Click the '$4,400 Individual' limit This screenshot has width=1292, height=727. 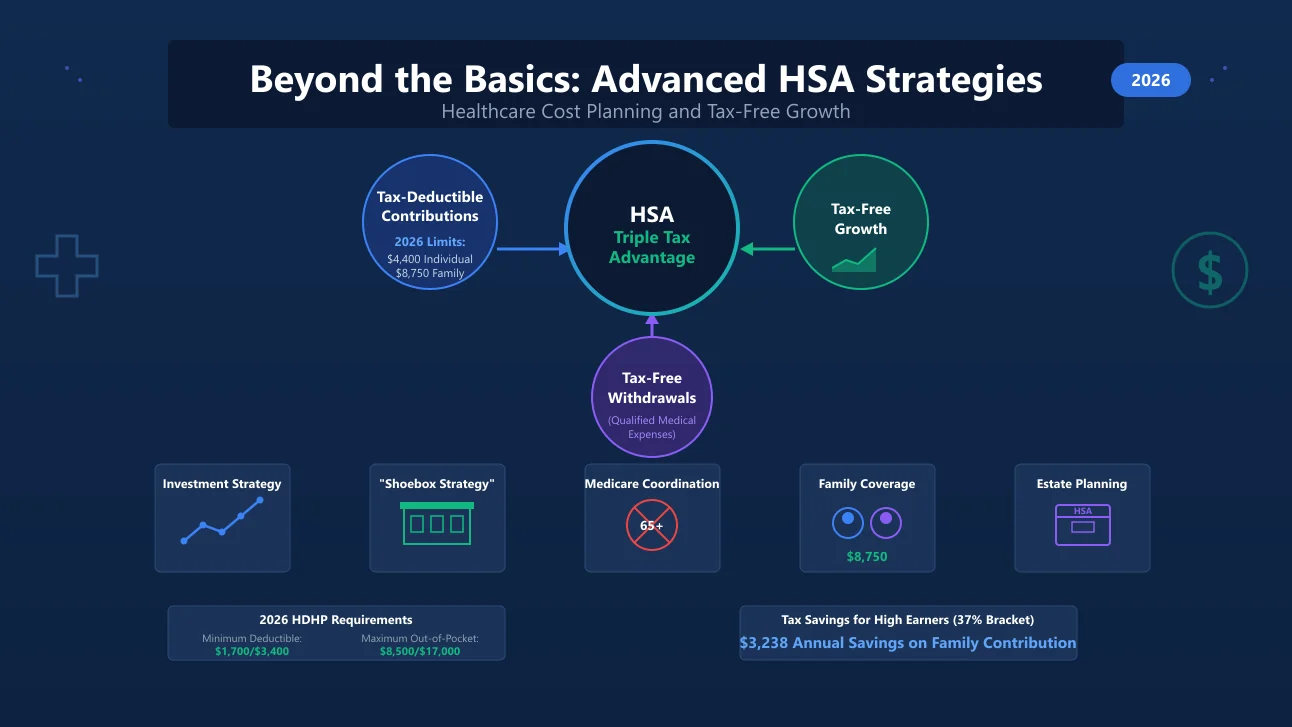click(430, 259)
